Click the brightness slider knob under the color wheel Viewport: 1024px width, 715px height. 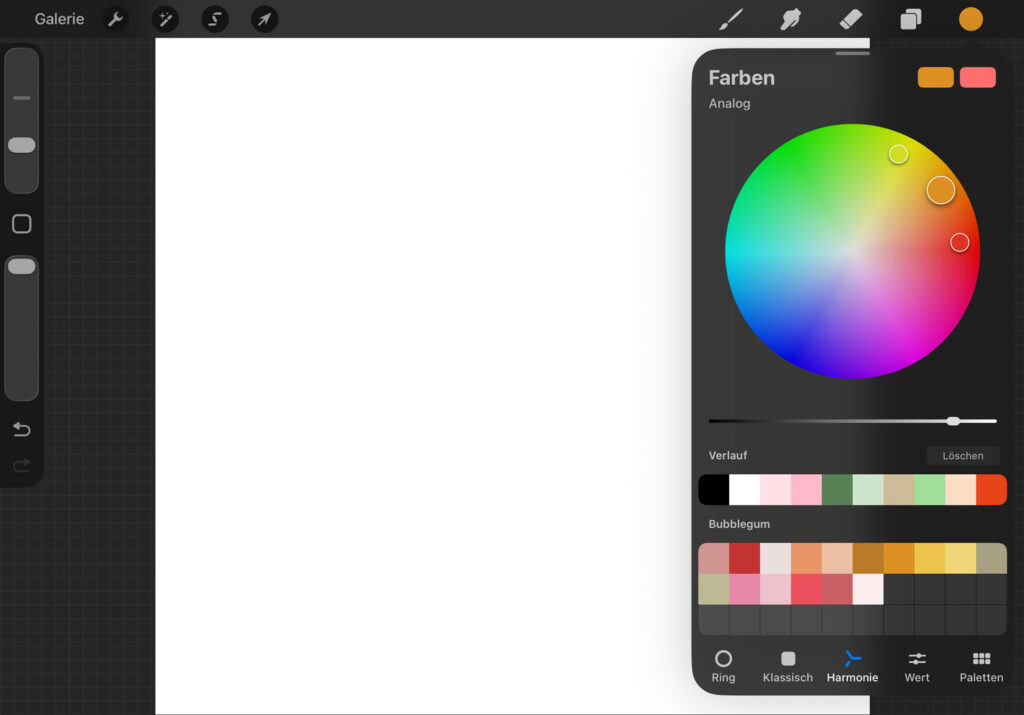[x=953, y=421]
